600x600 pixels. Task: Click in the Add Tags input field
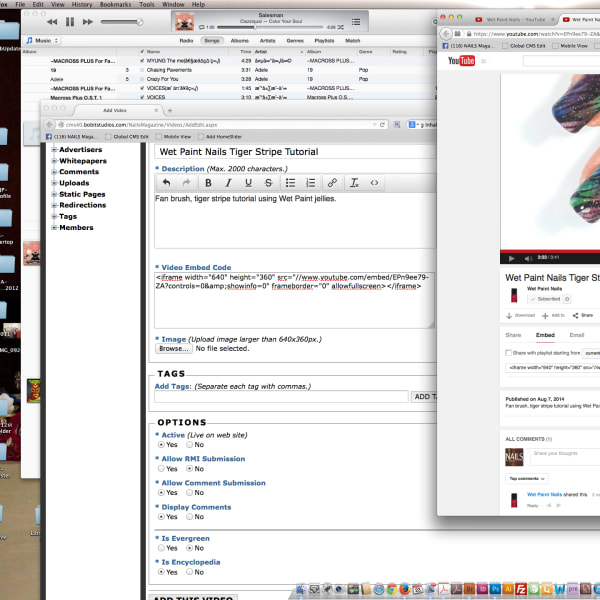pos(281,397)
